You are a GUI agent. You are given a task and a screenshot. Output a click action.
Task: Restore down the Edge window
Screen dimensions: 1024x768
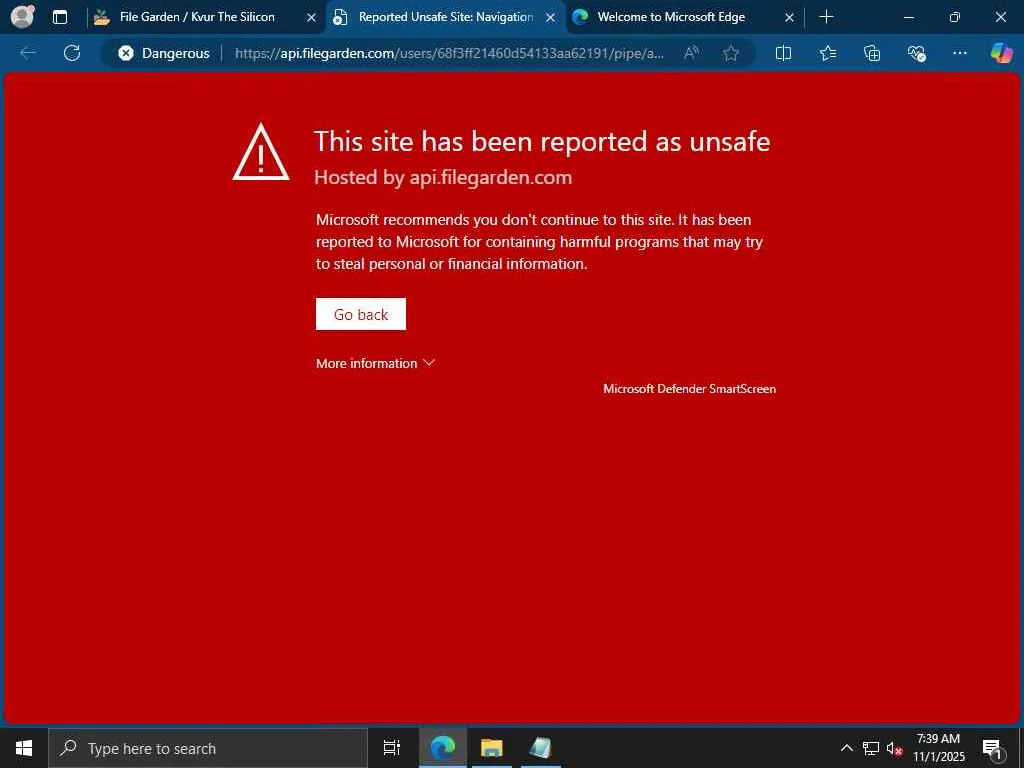click(x=954, y=17)
